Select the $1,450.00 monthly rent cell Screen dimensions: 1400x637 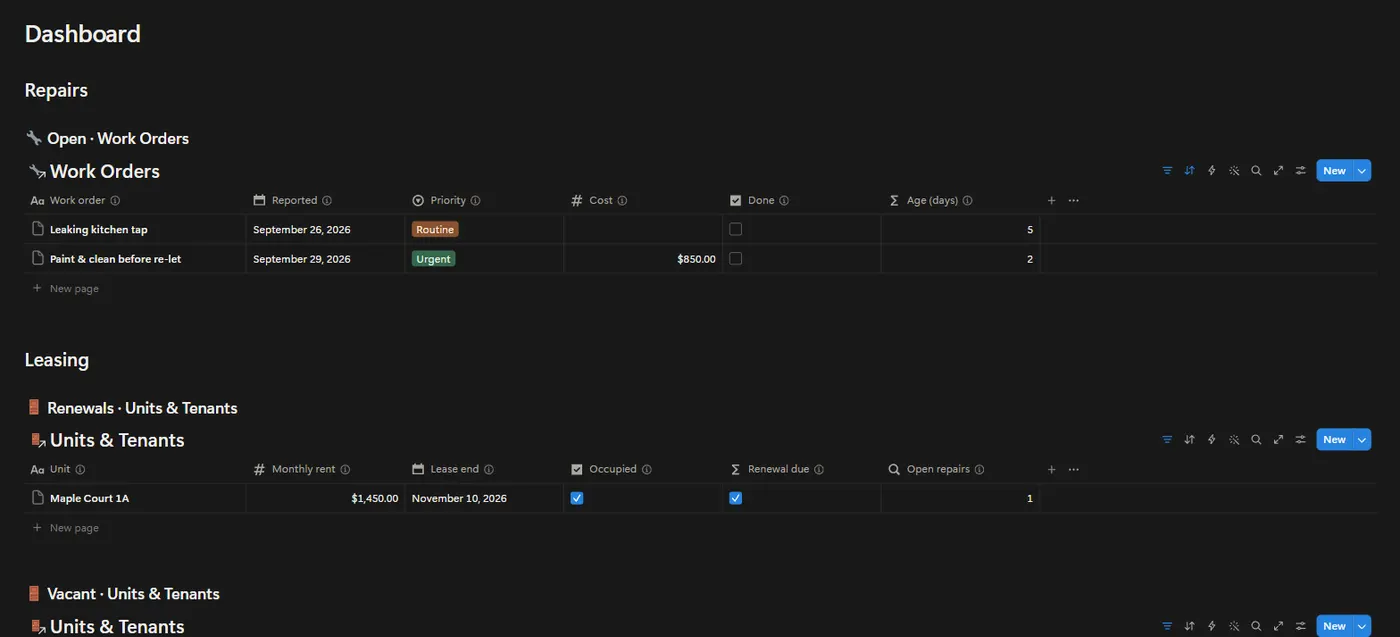point(325,498)
